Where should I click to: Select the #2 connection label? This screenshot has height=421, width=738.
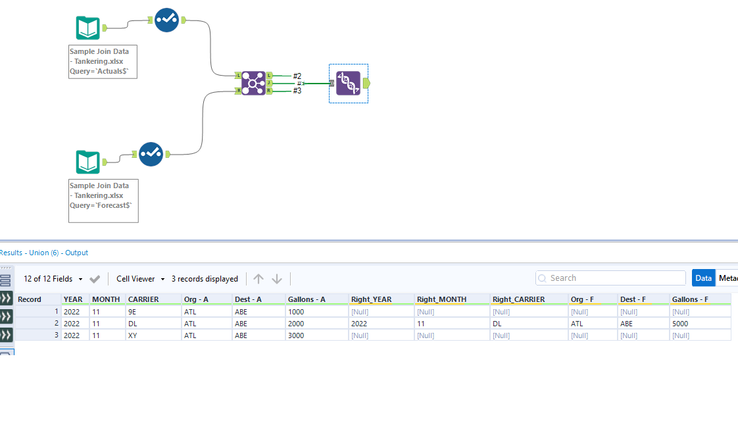point(297,76)
